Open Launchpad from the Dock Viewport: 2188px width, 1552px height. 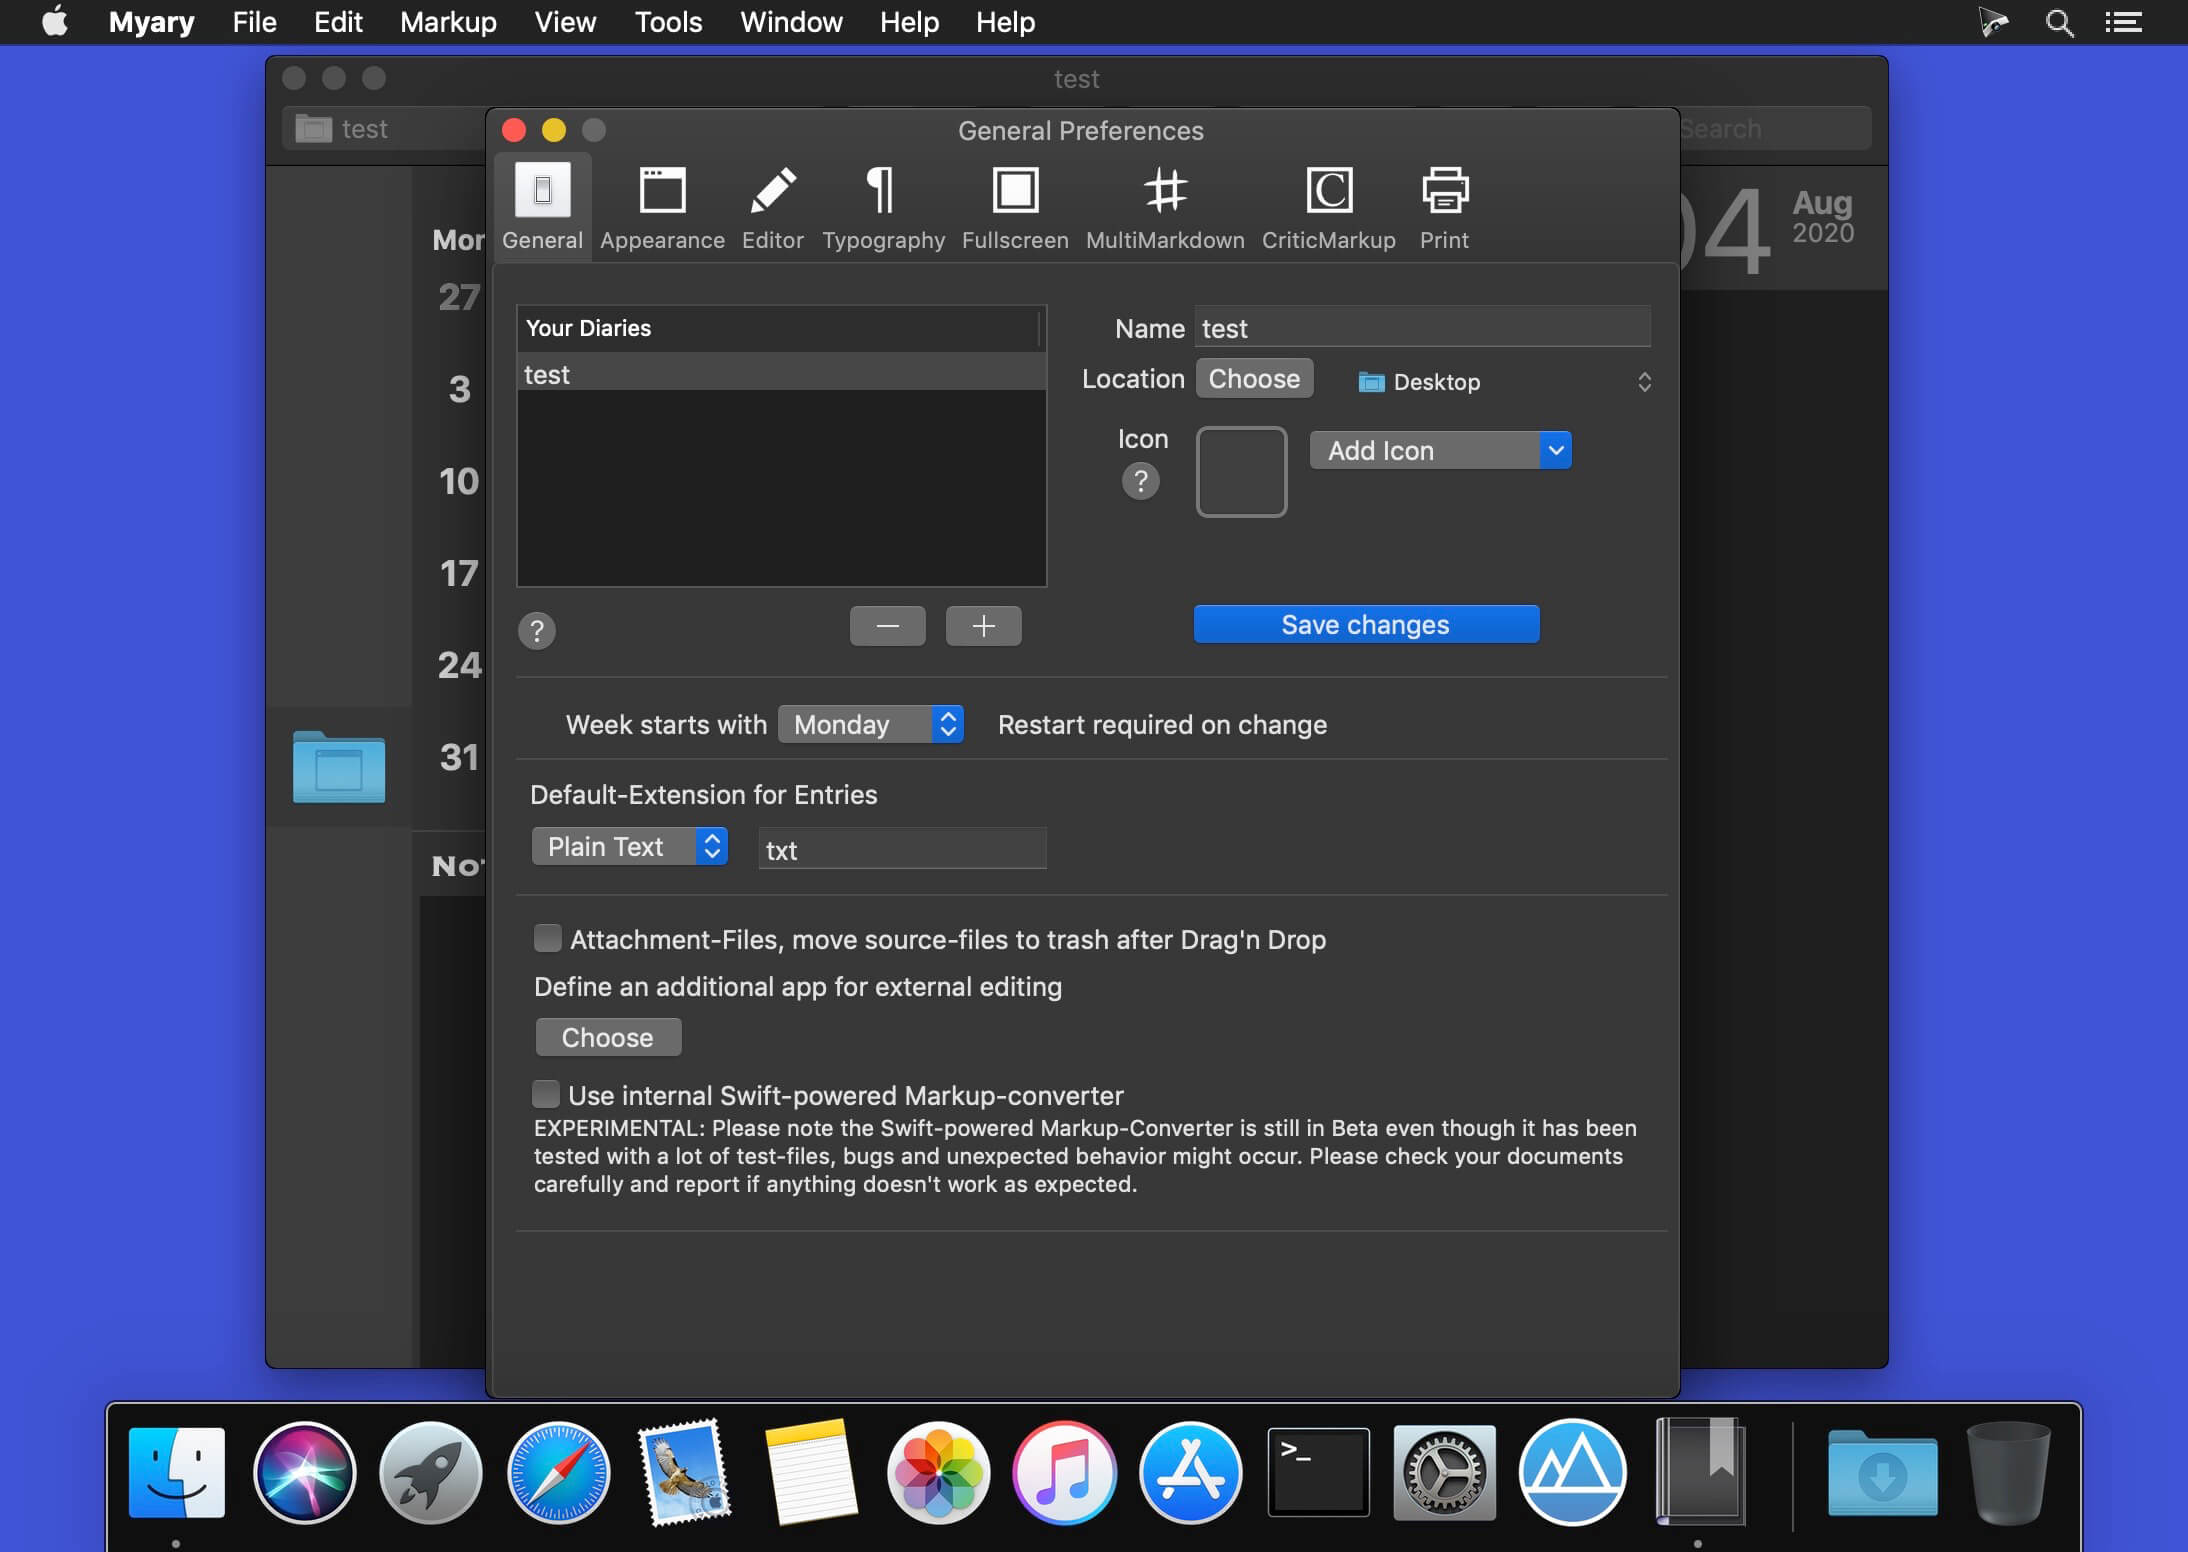pyautogui.click(x=431, y=1473)
